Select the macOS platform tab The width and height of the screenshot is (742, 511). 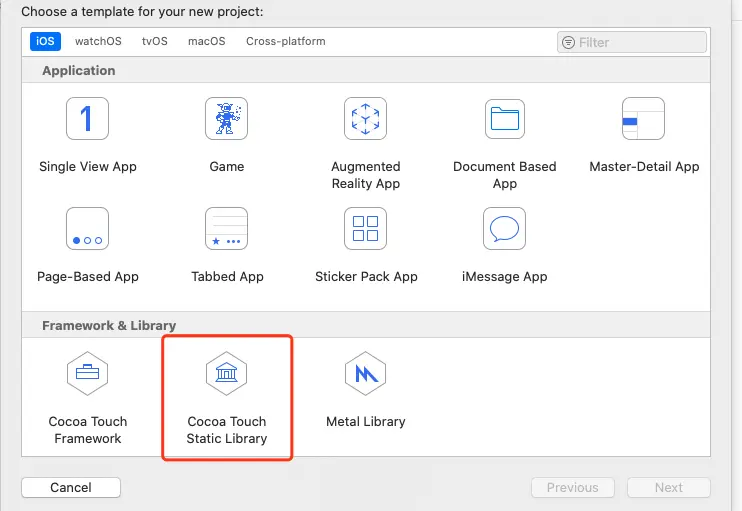point(207,41)
